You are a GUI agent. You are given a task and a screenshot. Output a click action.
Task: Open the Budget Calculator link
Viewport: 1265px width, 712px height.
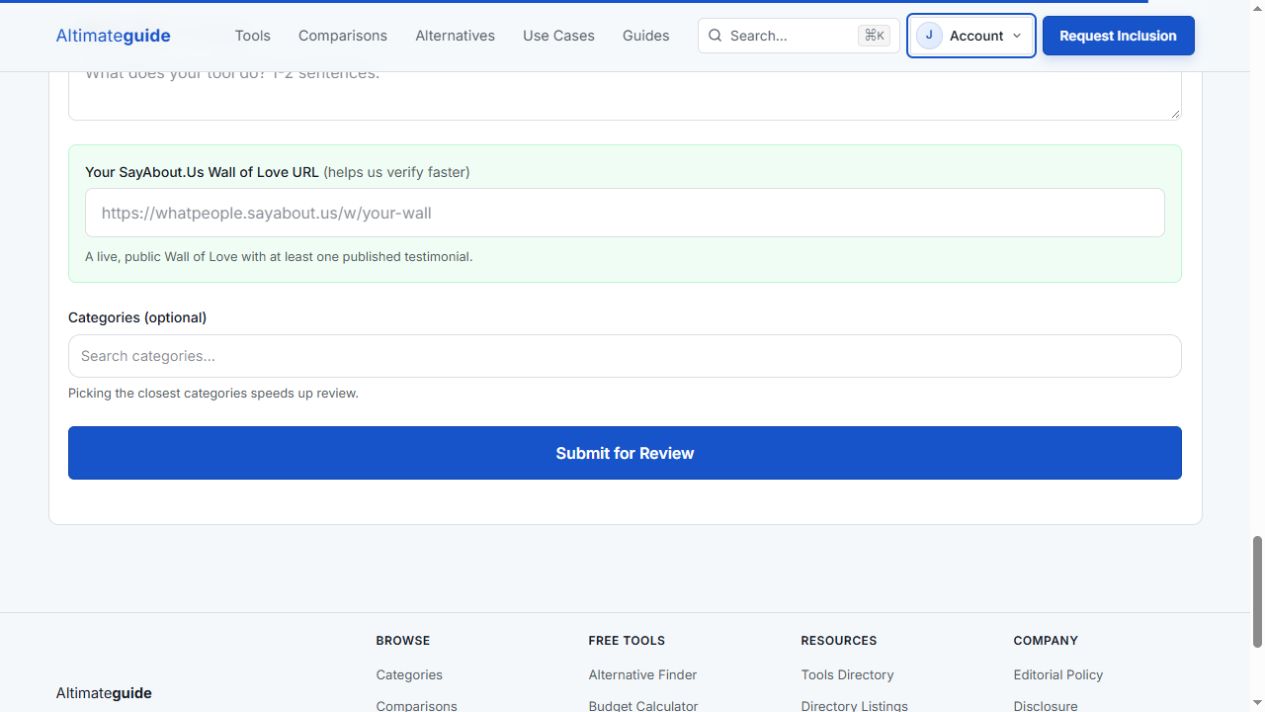pyautogui.click(x=643, y=705)
